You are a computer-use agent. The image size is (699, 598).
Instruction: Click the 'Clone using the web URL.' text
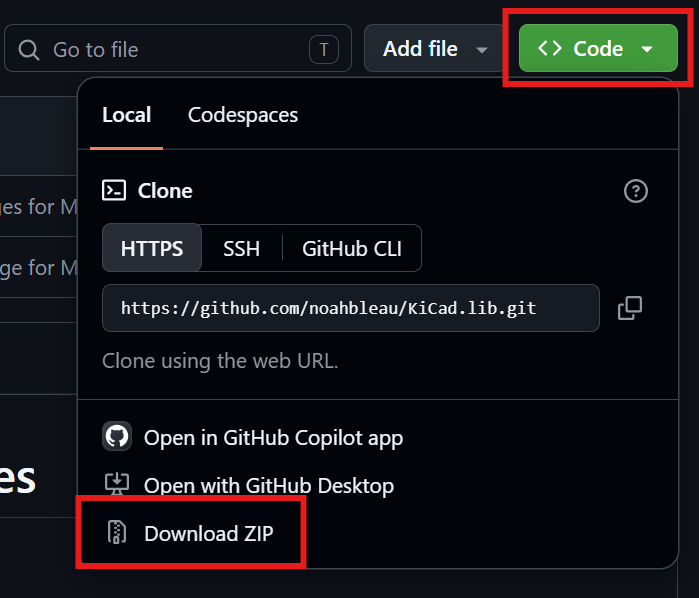220,361
